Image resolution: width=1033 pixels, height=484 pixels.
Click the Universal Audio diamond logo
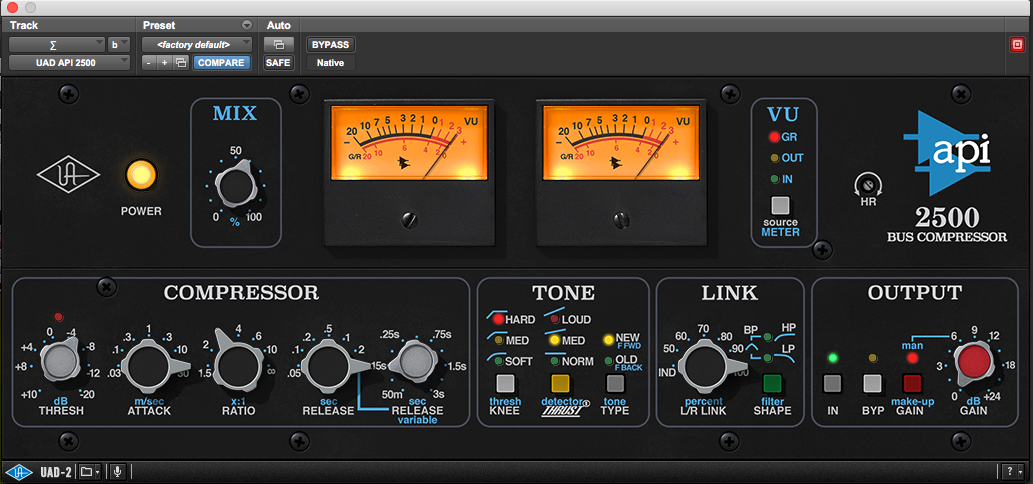coord(69,175)
